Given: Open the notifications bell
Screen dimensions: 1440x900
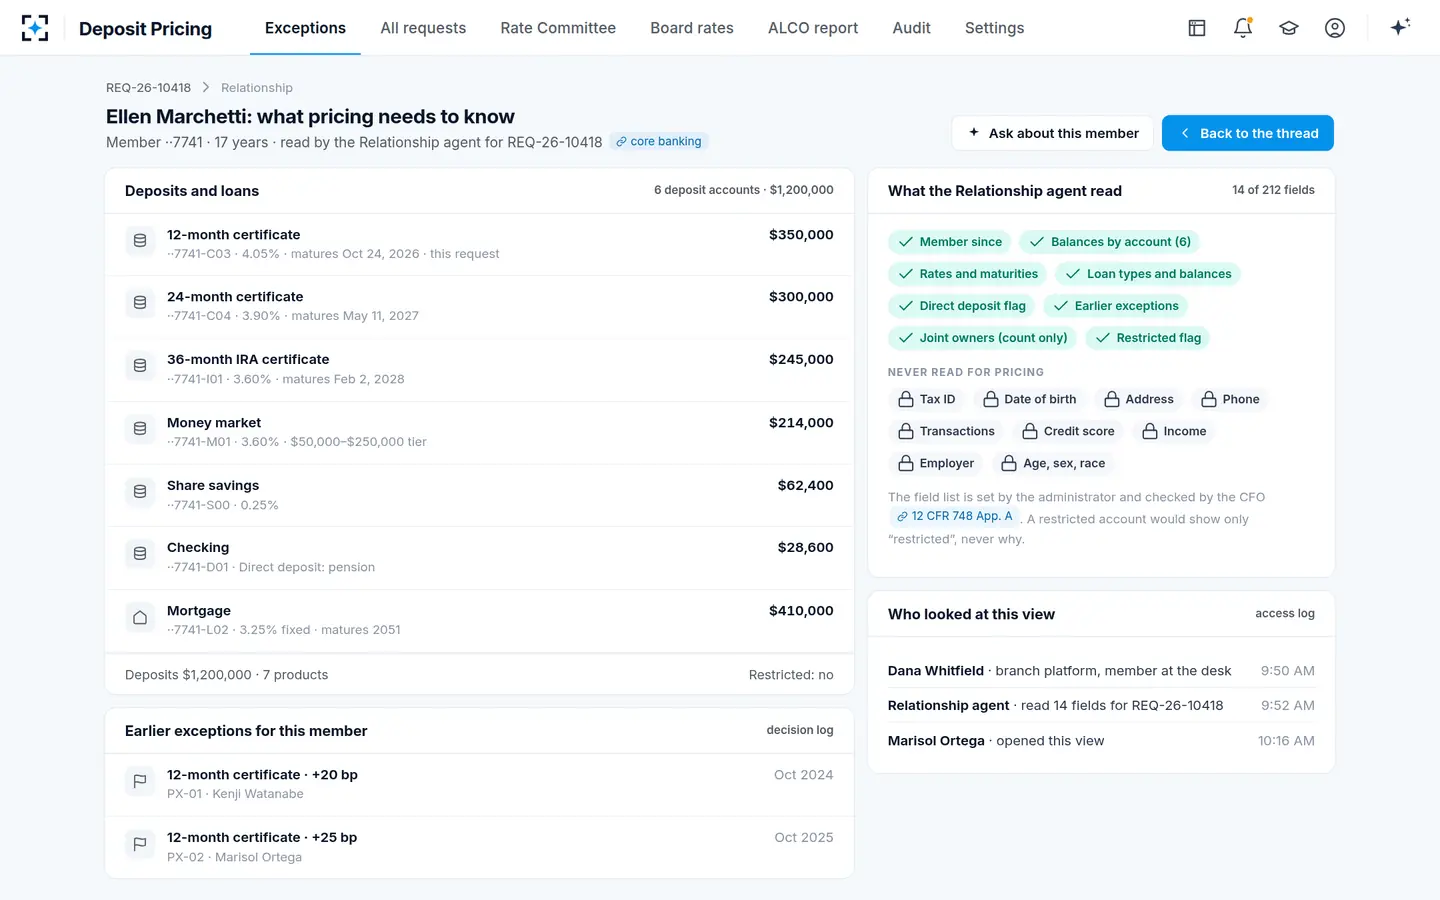Looking at the screenshot, I should (x=1243, y=28).
